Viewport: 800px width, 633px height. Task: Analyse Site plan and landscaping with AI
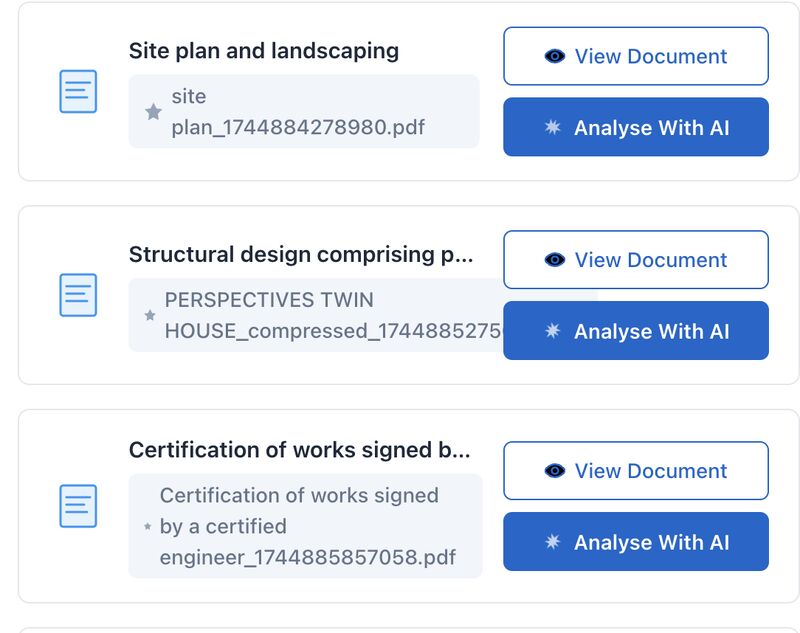[x=636, y=128]
